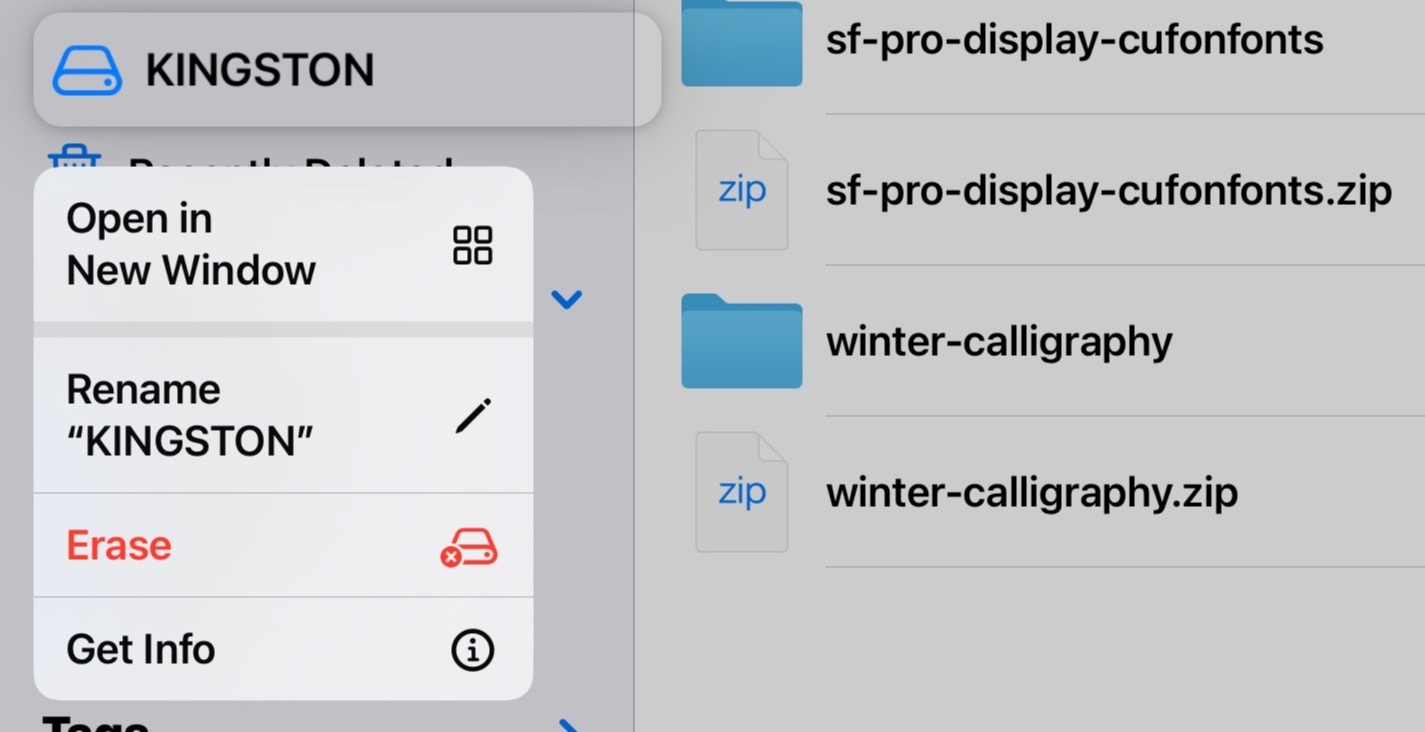Screen dimensions: 1425x732
Task: Click the info circle icon beside Get Info
Action: [x=472, y=651]
